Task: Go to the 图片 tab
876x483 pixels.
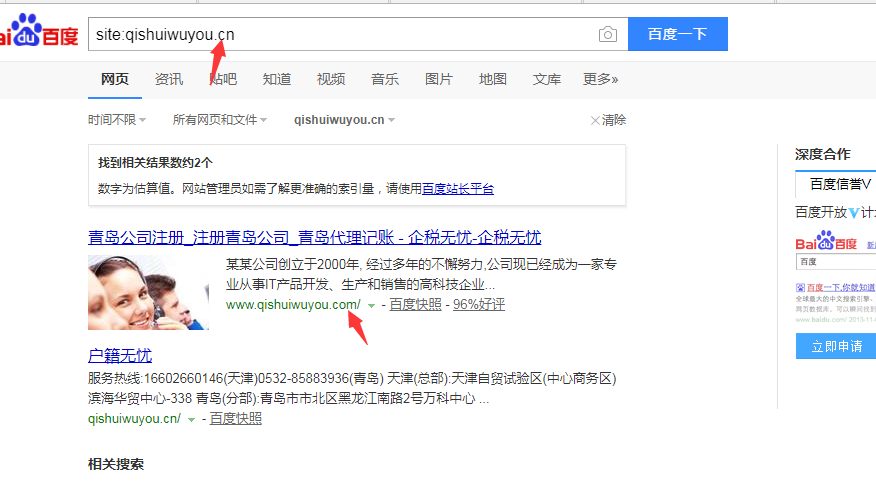Action: (439, 79)
